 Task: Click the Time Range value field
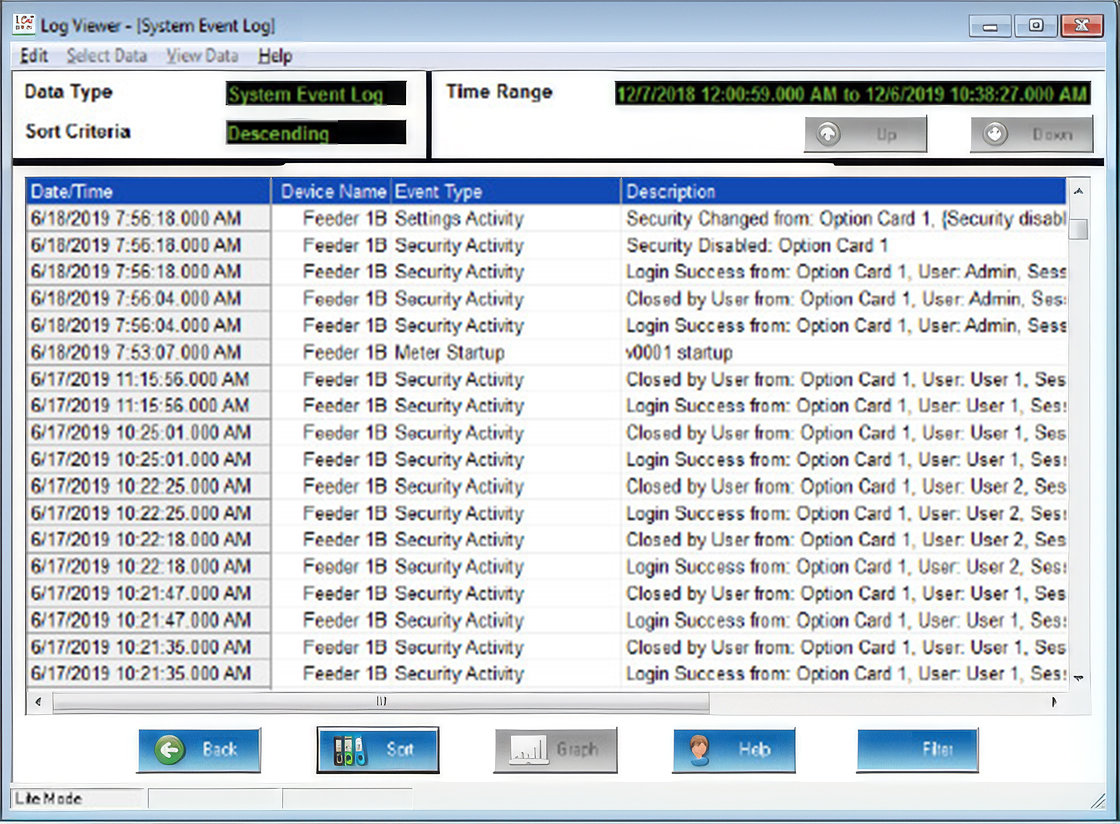(x=852, y=94)
